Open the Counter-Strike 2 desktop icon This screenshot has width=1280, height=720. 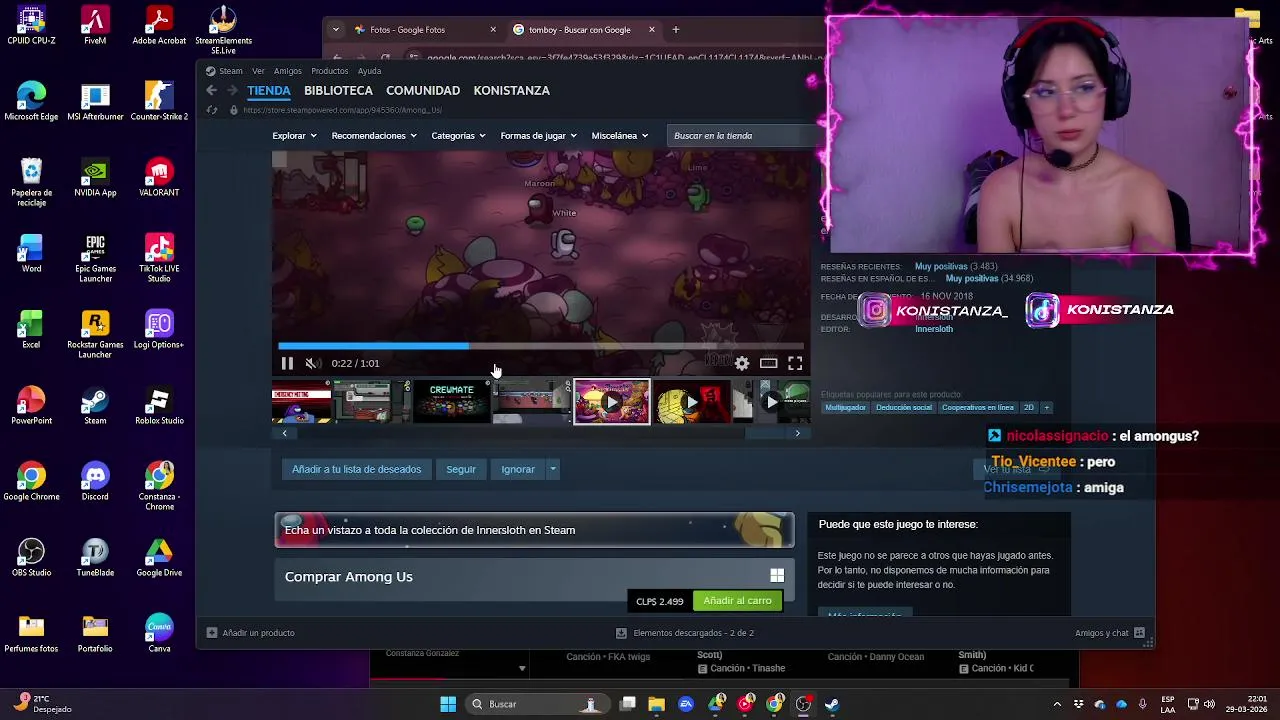[159, 102]
